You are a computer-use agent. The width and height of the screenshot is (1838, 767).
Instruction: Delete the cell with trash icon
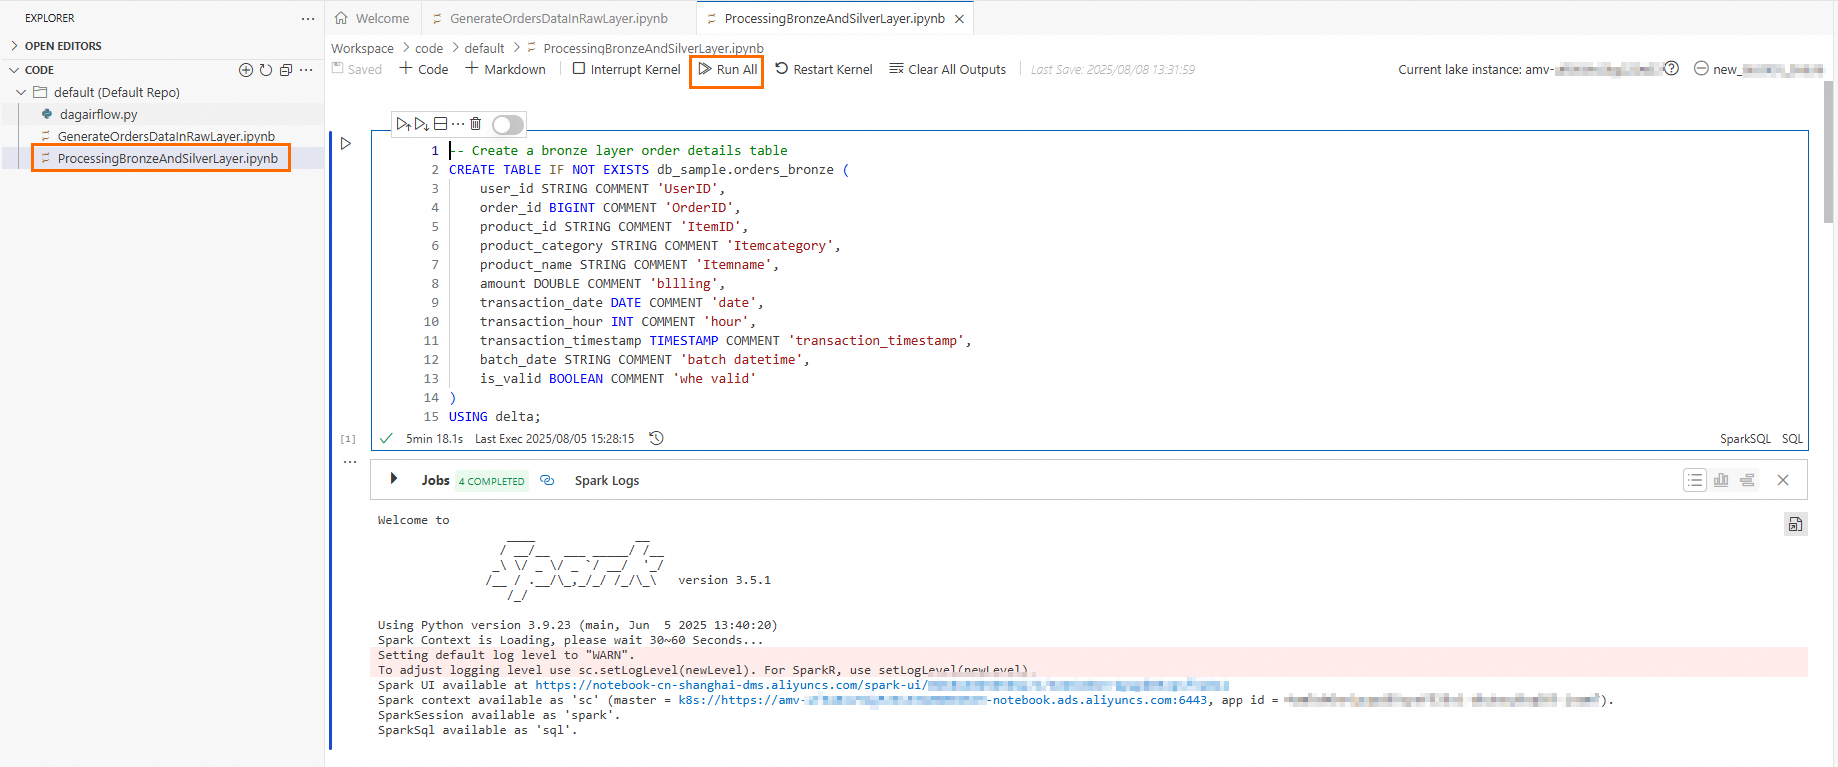476,124
